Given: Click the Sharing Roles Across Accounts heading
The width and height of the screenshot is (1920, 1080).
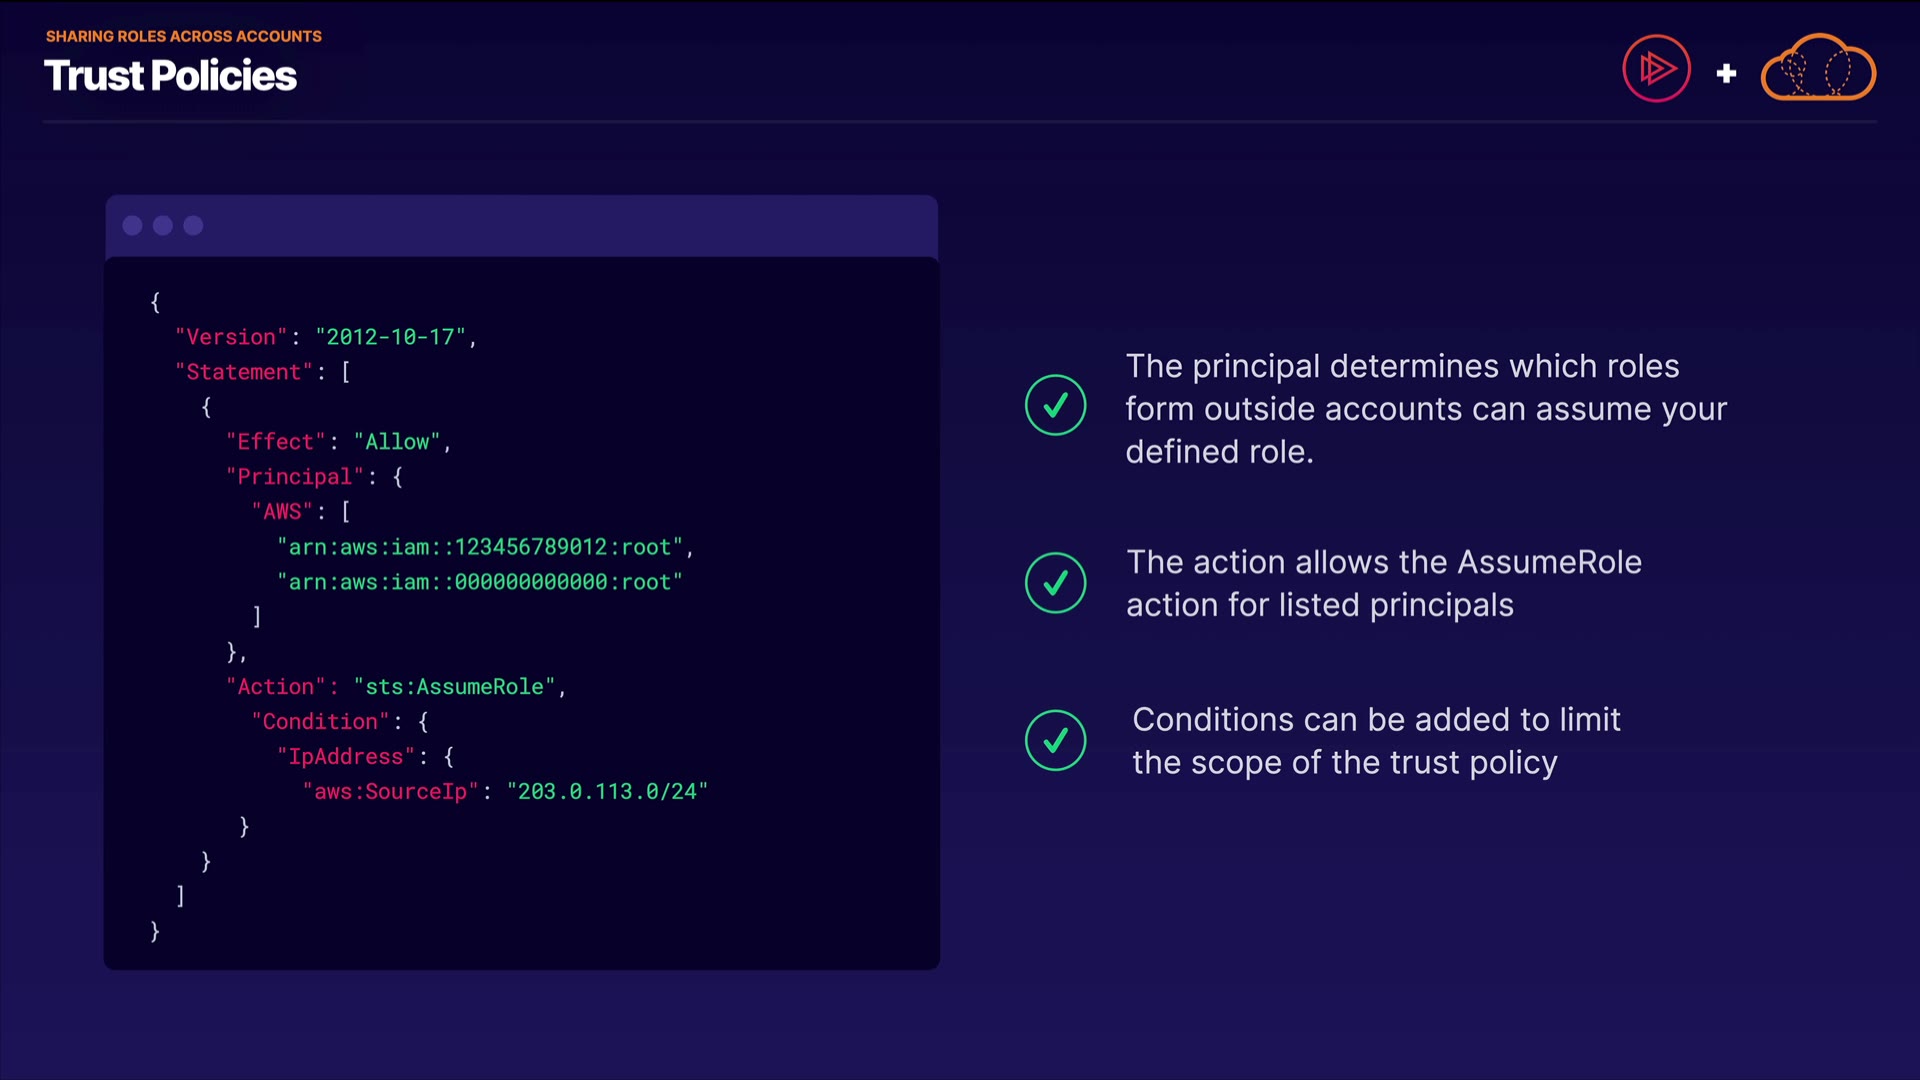Looking at the screenshot, I should (x=183, y=36).
